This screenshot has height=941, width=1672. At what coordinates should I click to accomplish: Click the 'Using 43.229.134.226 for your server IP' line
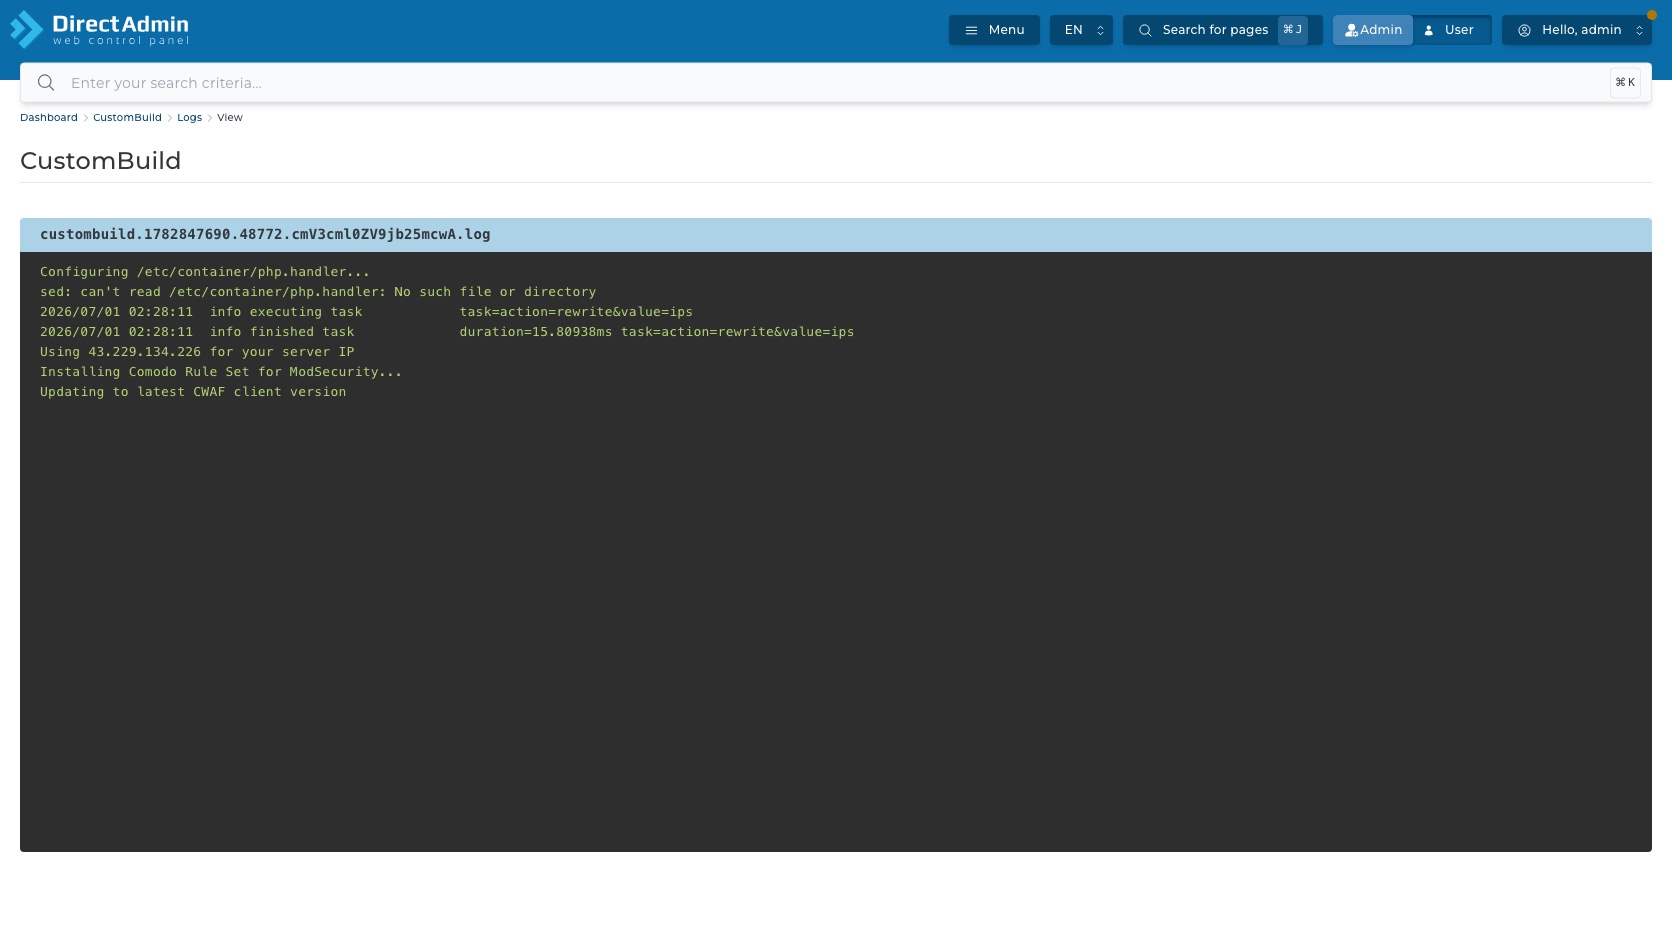197,352
